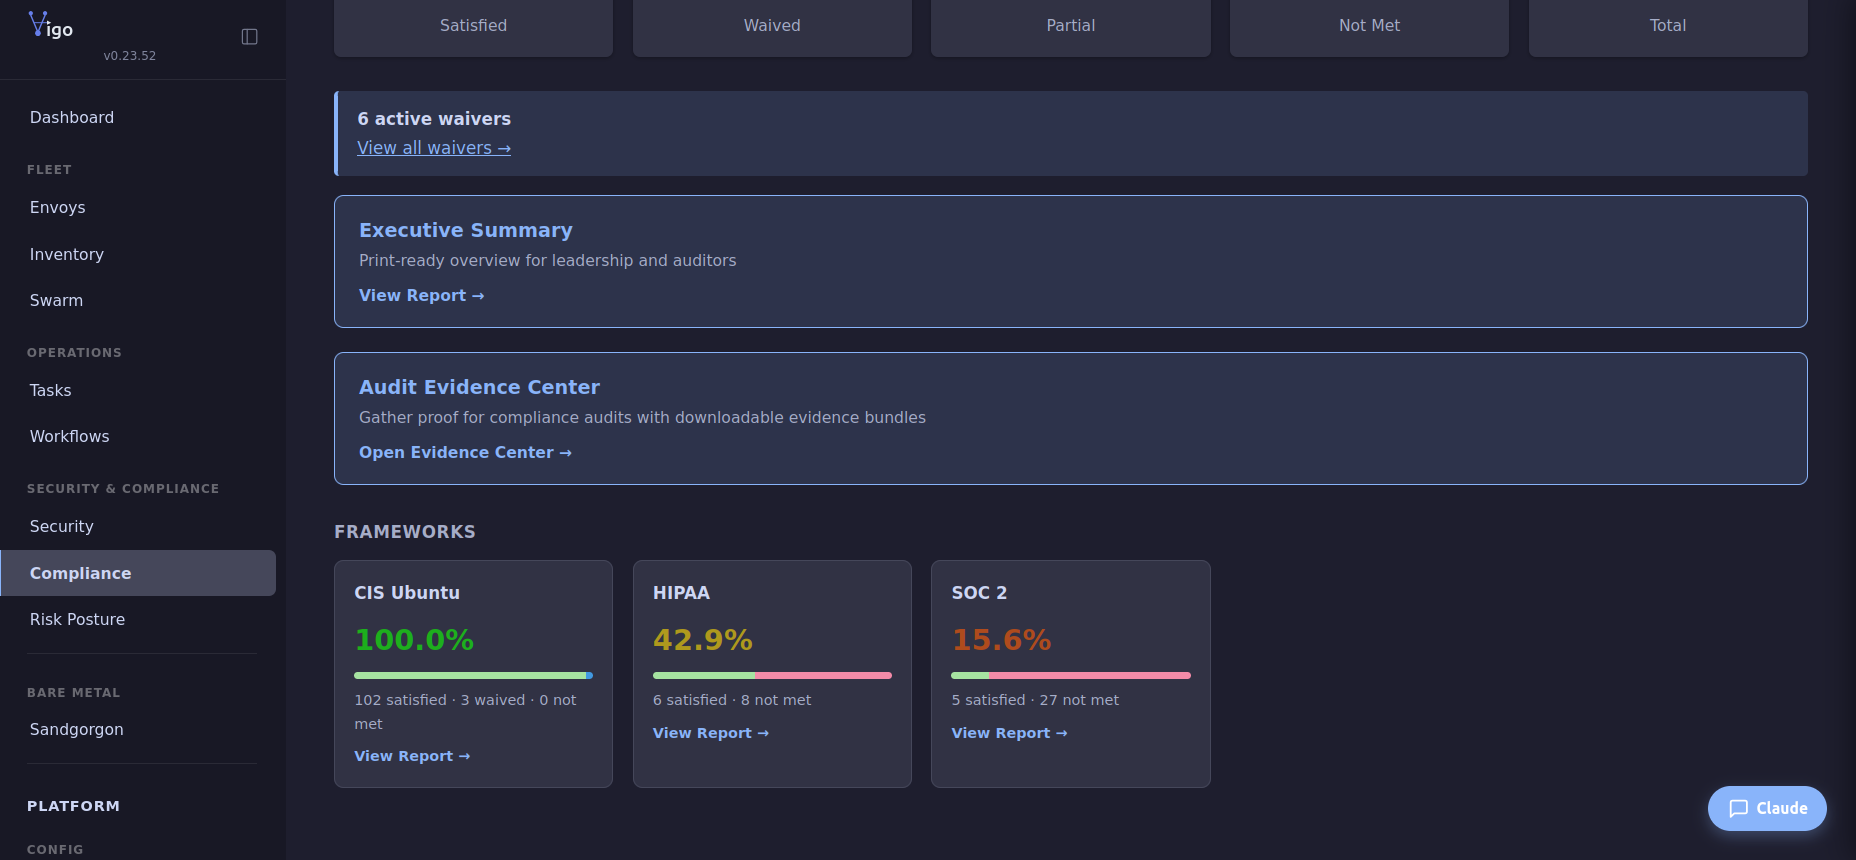1856x860 pixels.
Task: Click the Partial stat card
Action: pos(1071,26)
